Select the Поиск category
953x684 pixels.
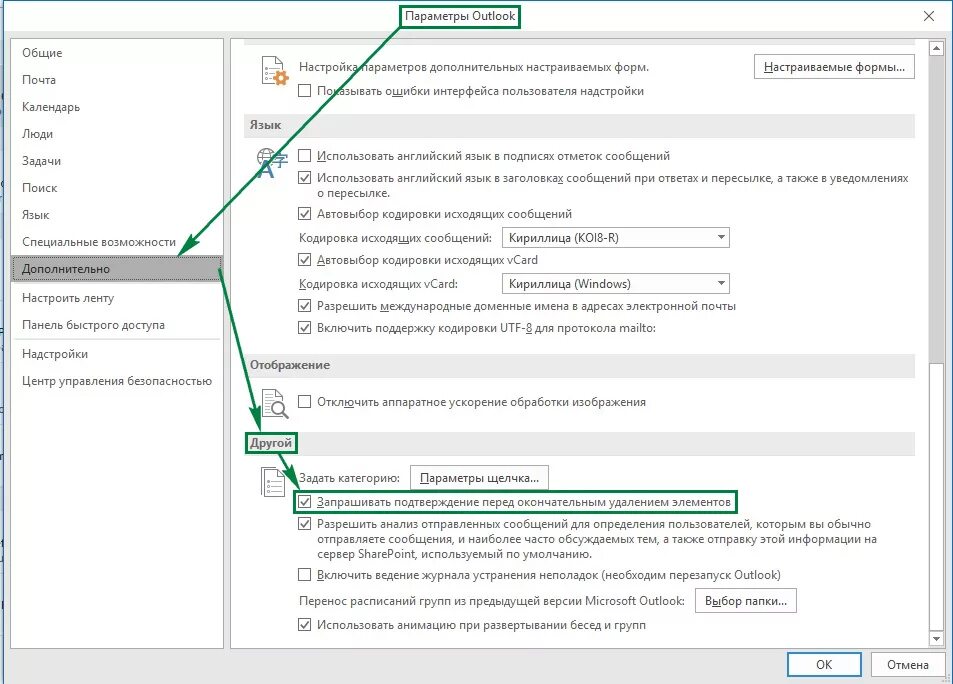(117, 188)
